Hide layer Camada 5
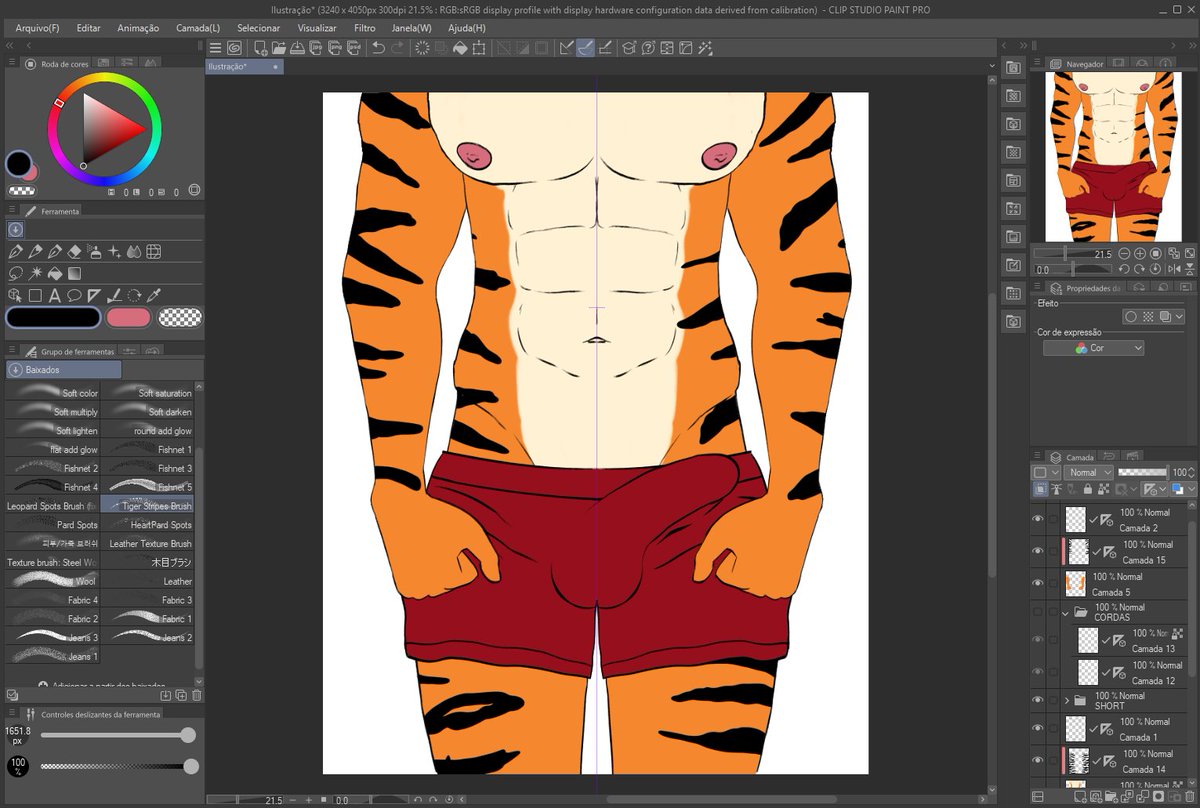Image resolution: width=1200 pixels, height=808 pixels. coord(1037,583)
